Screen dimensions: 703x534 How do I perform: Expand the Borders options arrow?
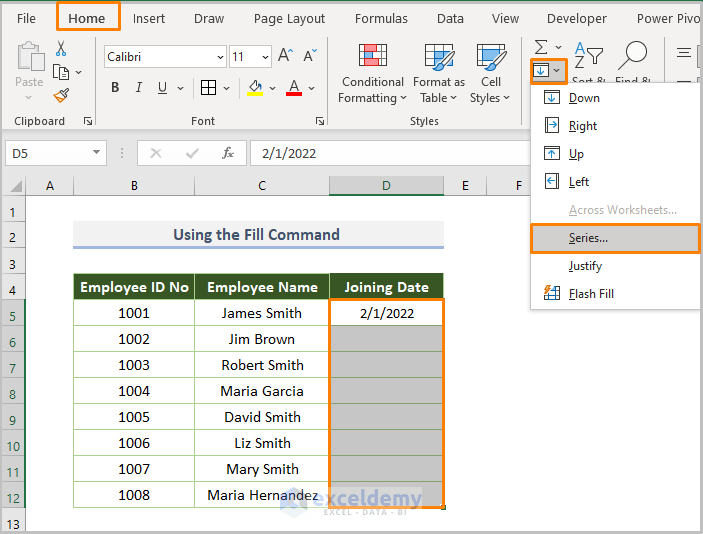coord(226,88)
